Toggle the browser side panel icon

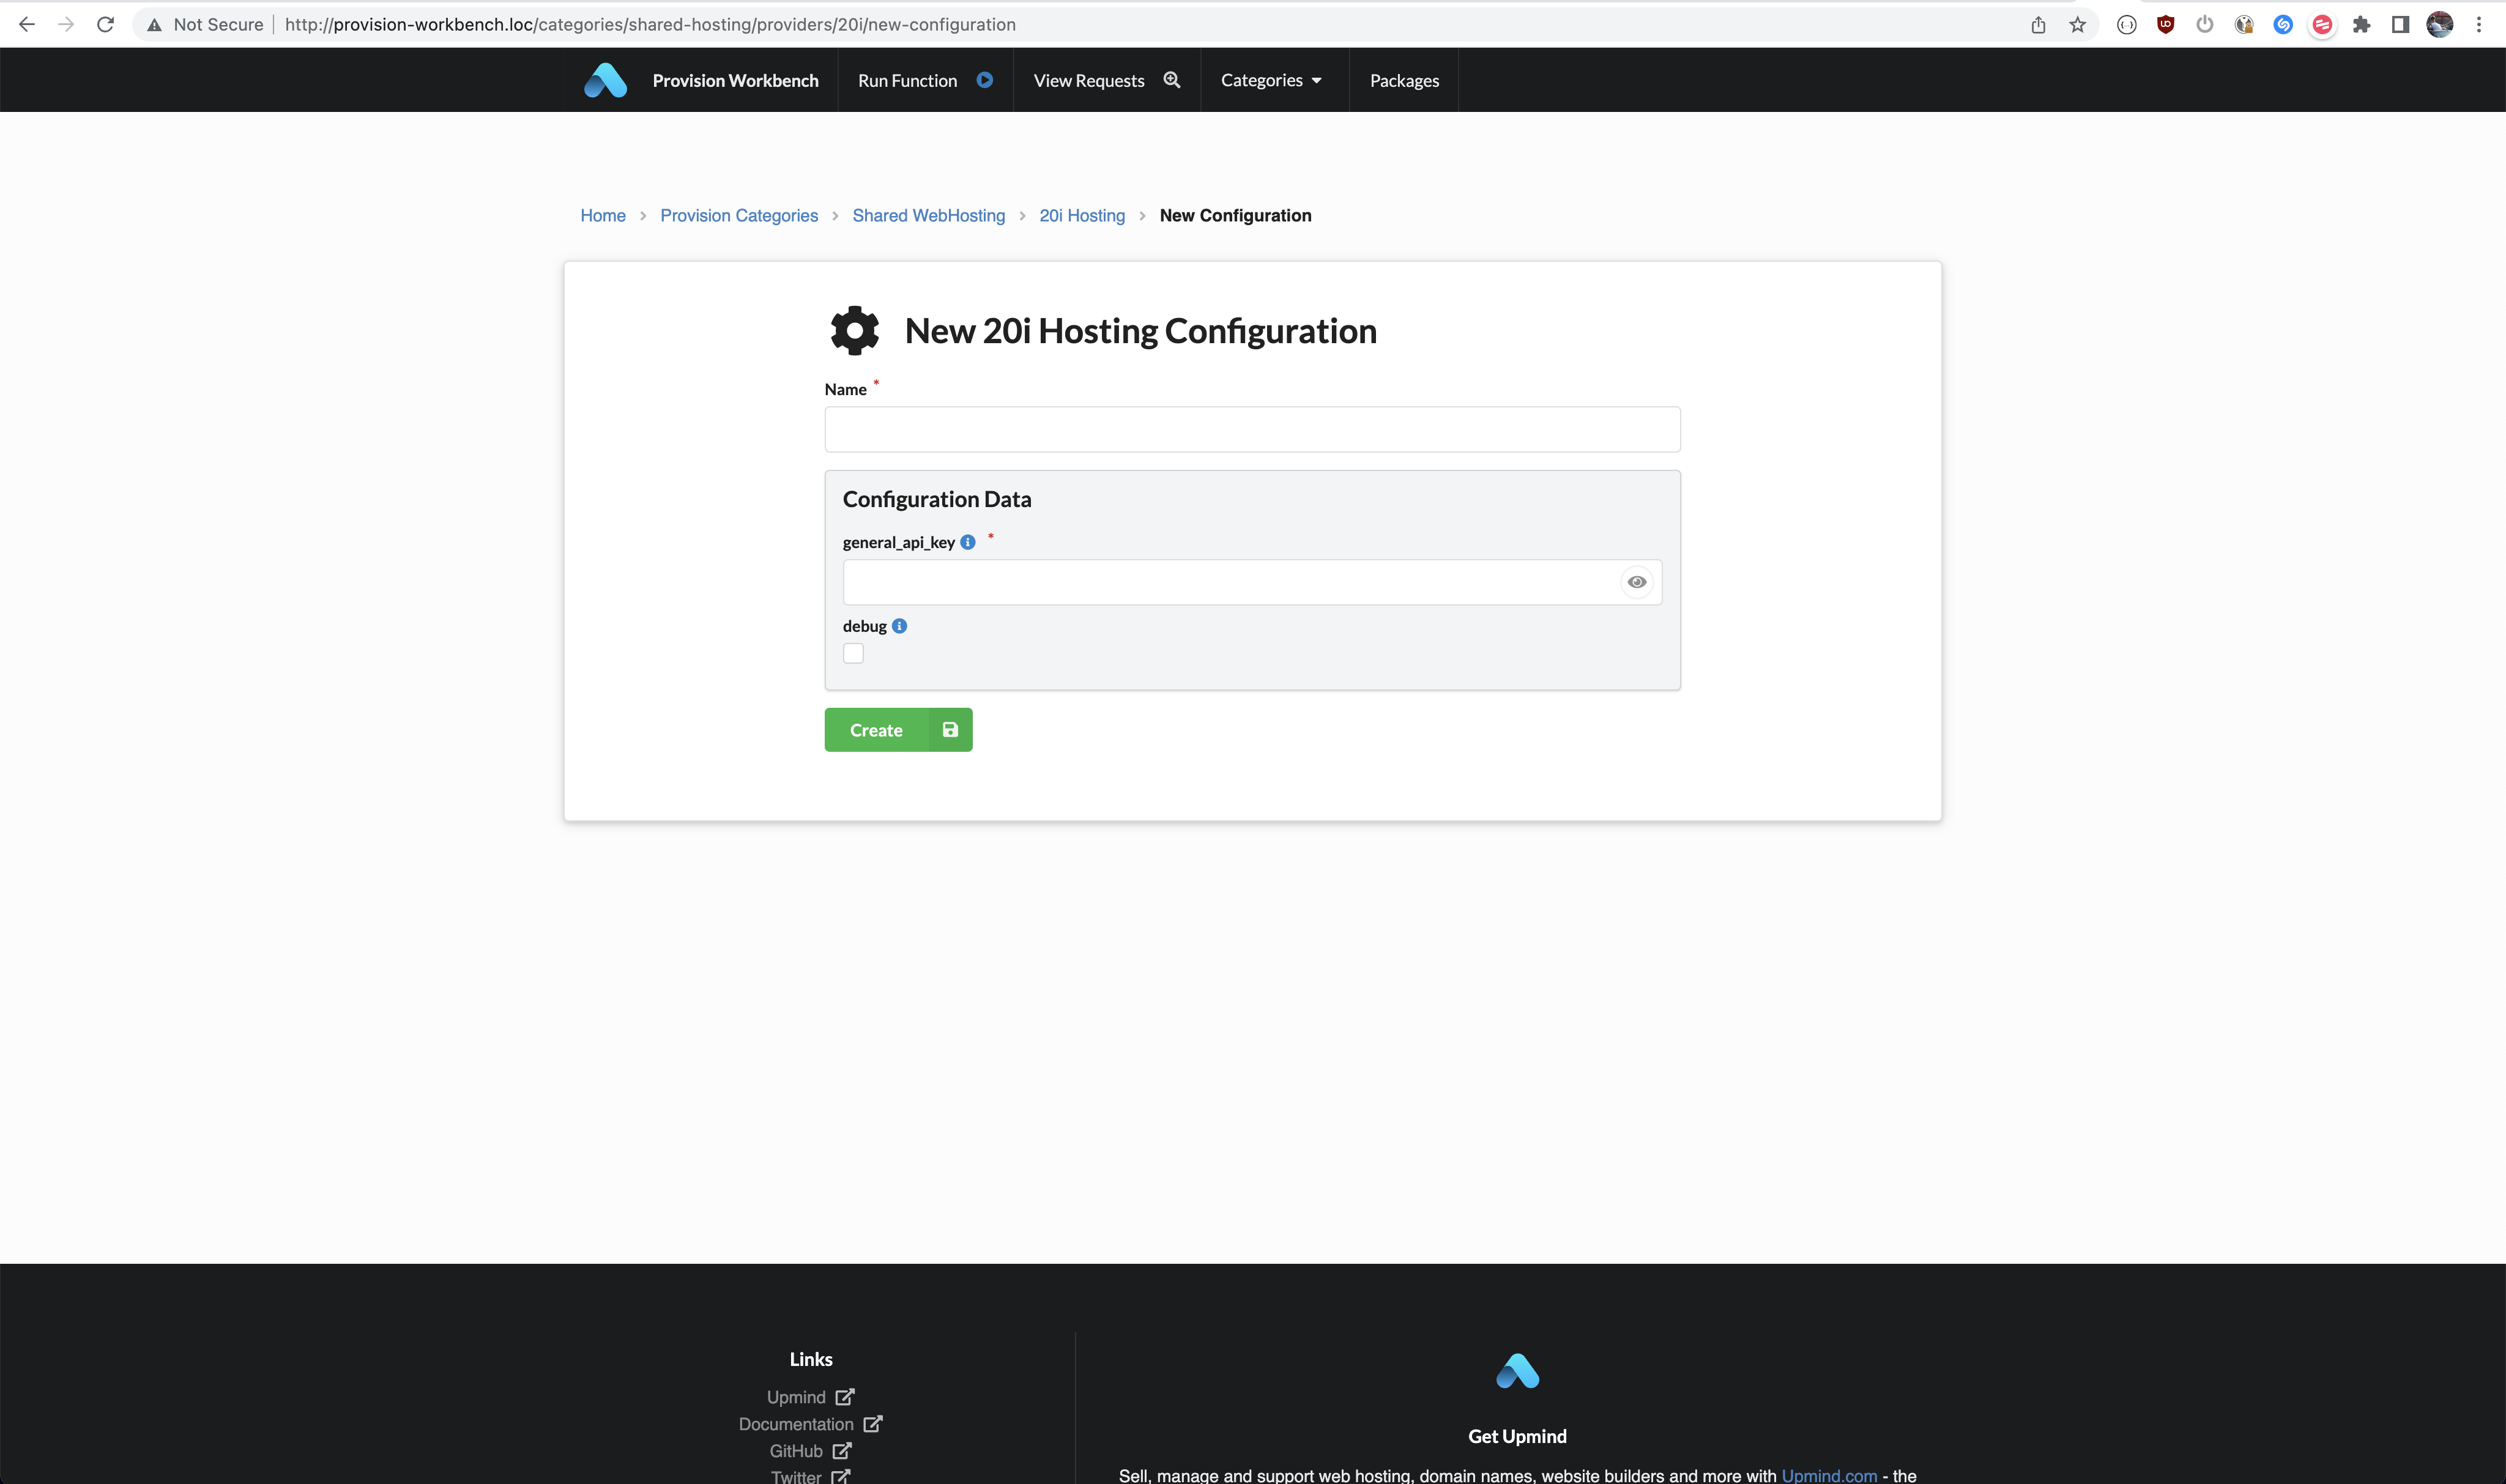2400,24
